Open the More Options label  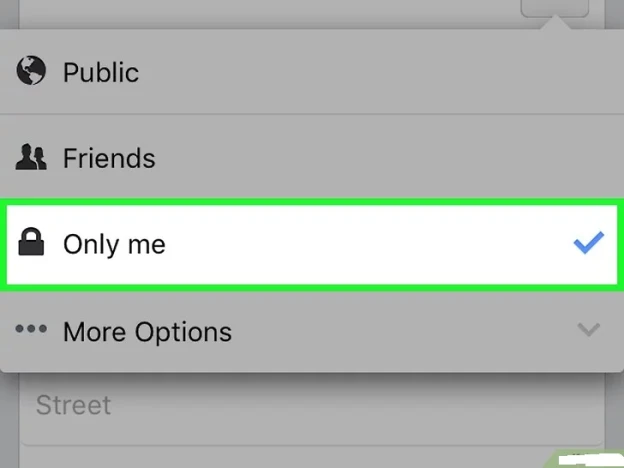[x=147, y=332]
